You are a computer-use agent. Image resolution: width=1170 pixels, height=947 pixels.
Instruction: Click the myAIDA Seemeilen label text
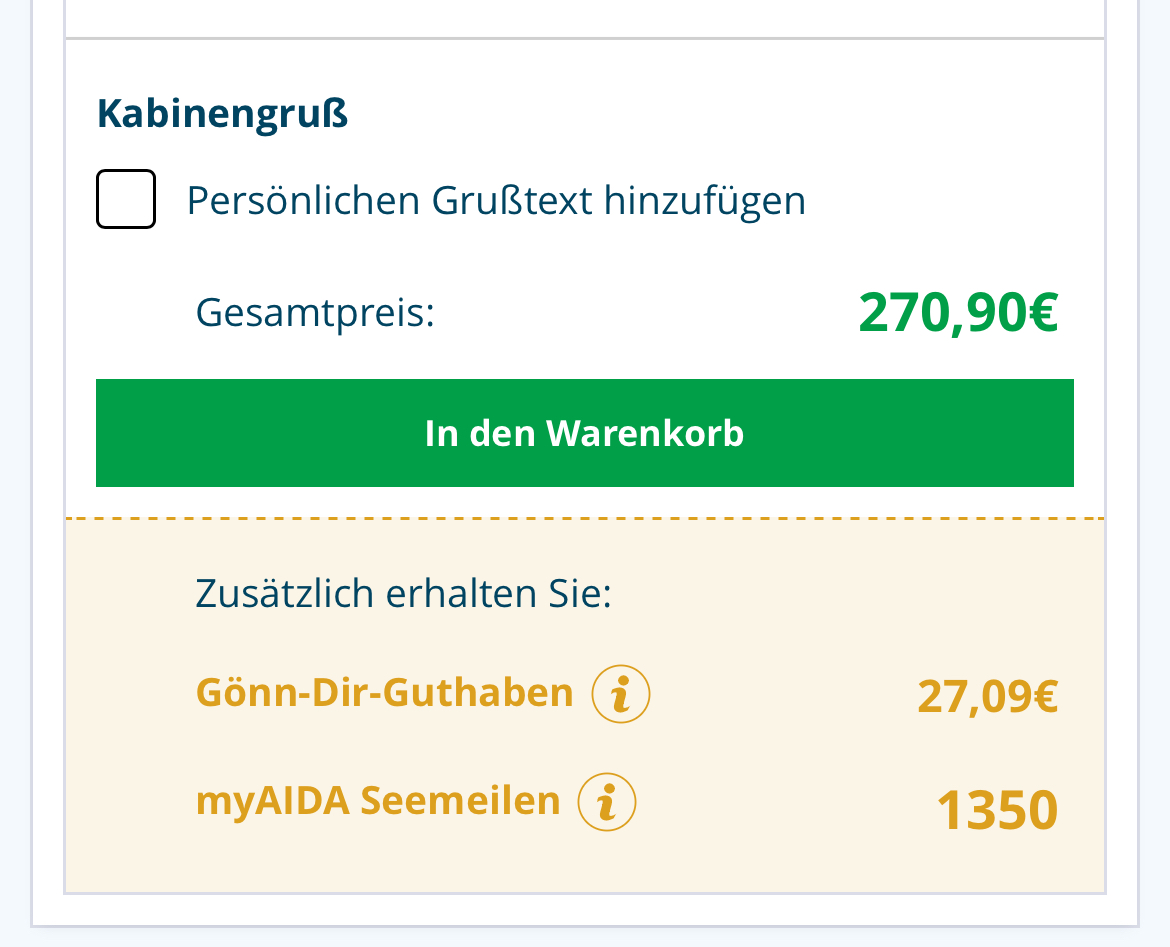pyautogui.click(x=378, y=801)
